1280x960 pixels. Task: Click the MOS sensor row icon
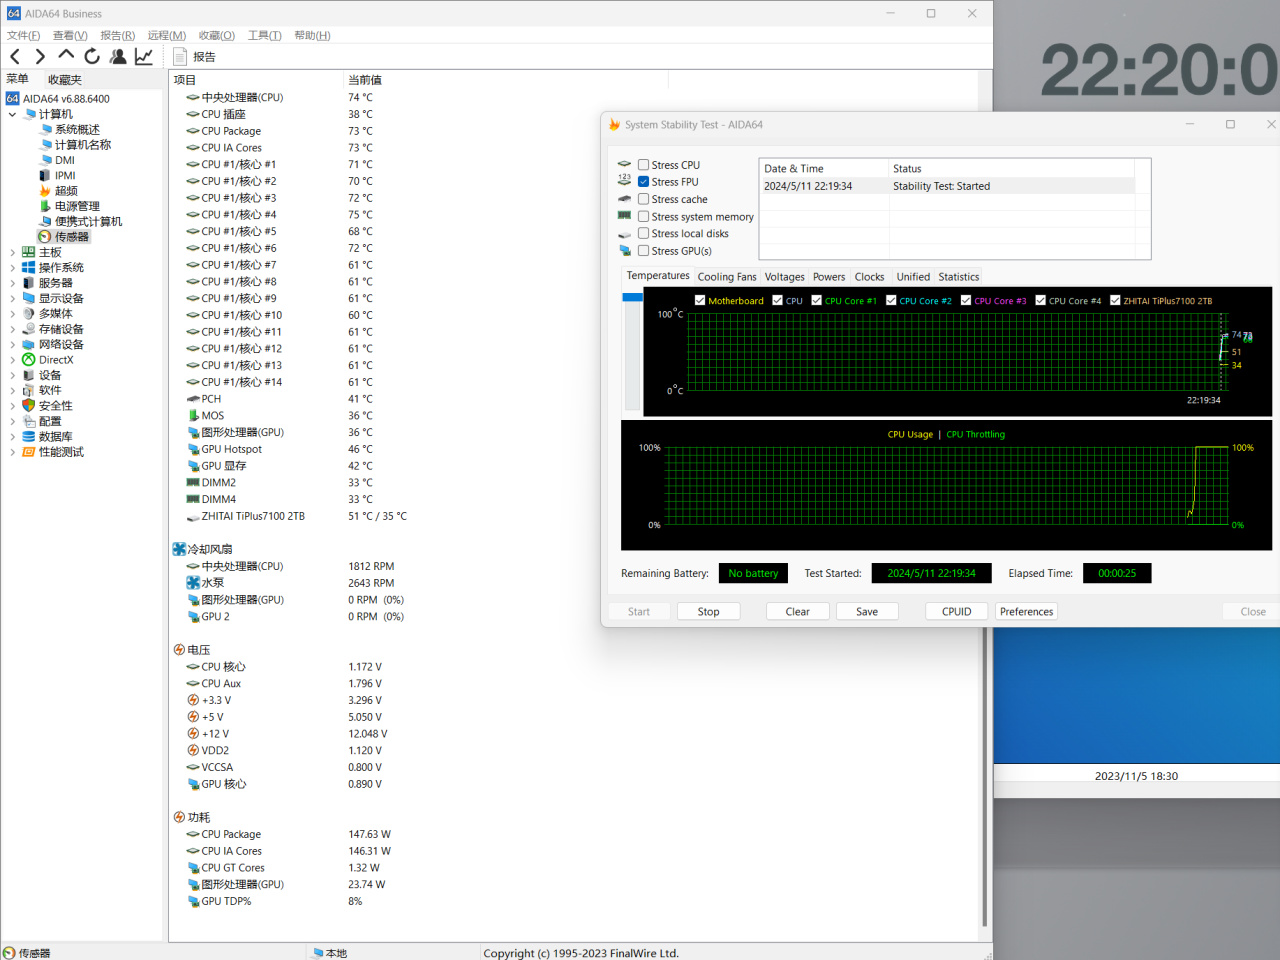193,416
